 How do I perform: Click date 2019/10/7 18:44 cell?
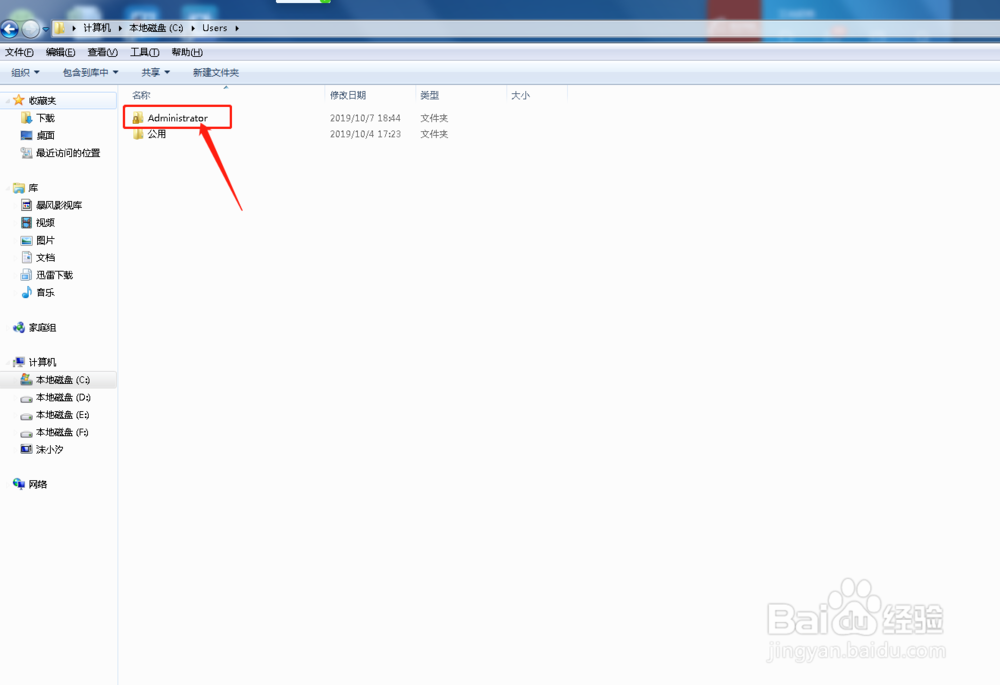pos(365,118)
